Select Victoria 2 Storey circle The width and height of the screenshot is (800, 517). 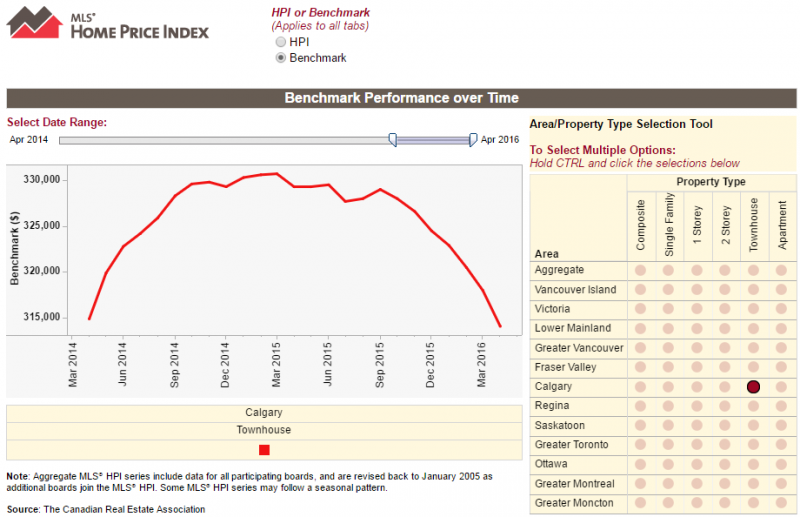pyautogui.click(x=726, y=309)
